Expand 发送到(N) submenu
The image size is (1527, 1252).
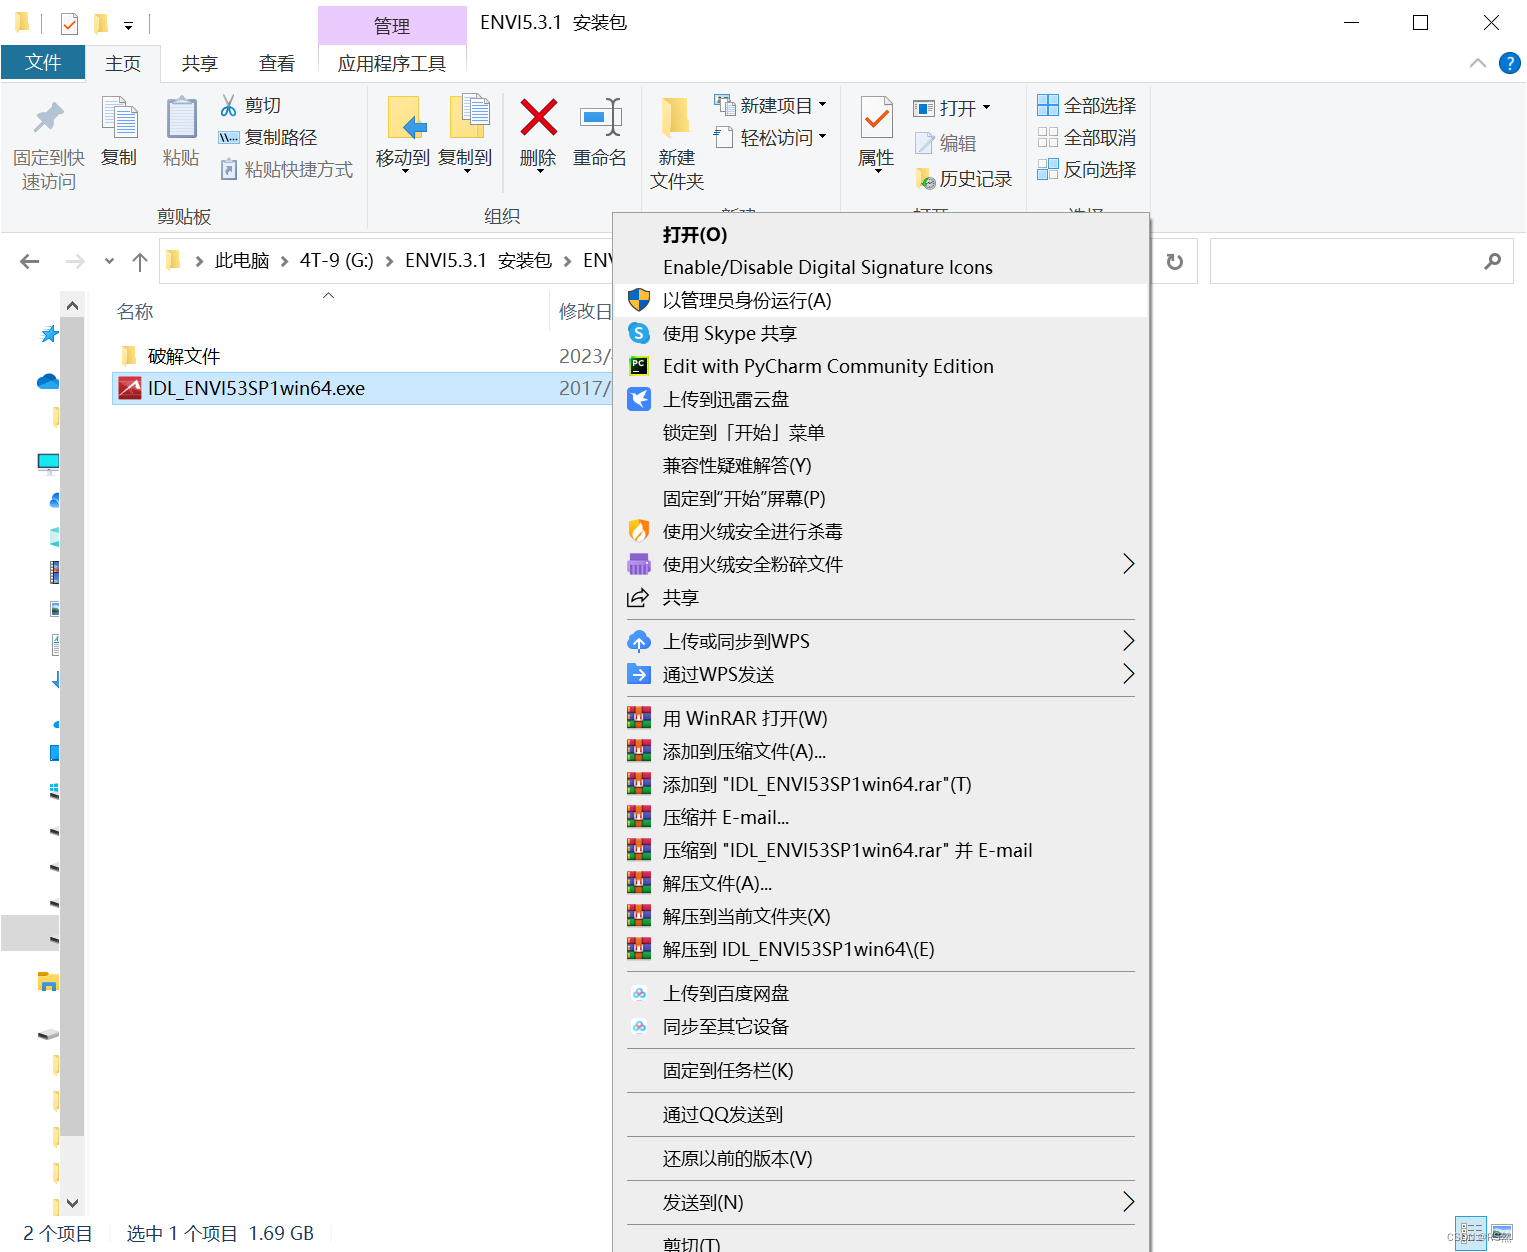[1128, 1202]
